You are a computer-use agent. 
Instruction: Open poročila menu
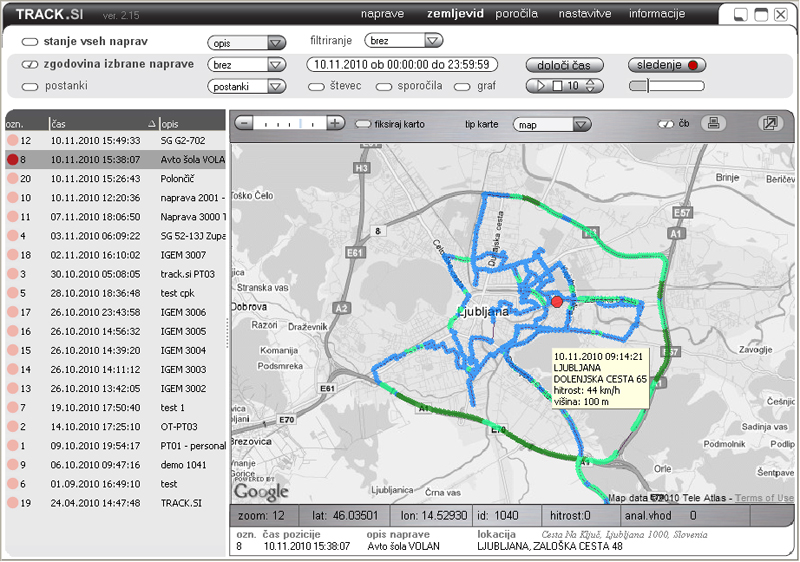tap(516, 14)
